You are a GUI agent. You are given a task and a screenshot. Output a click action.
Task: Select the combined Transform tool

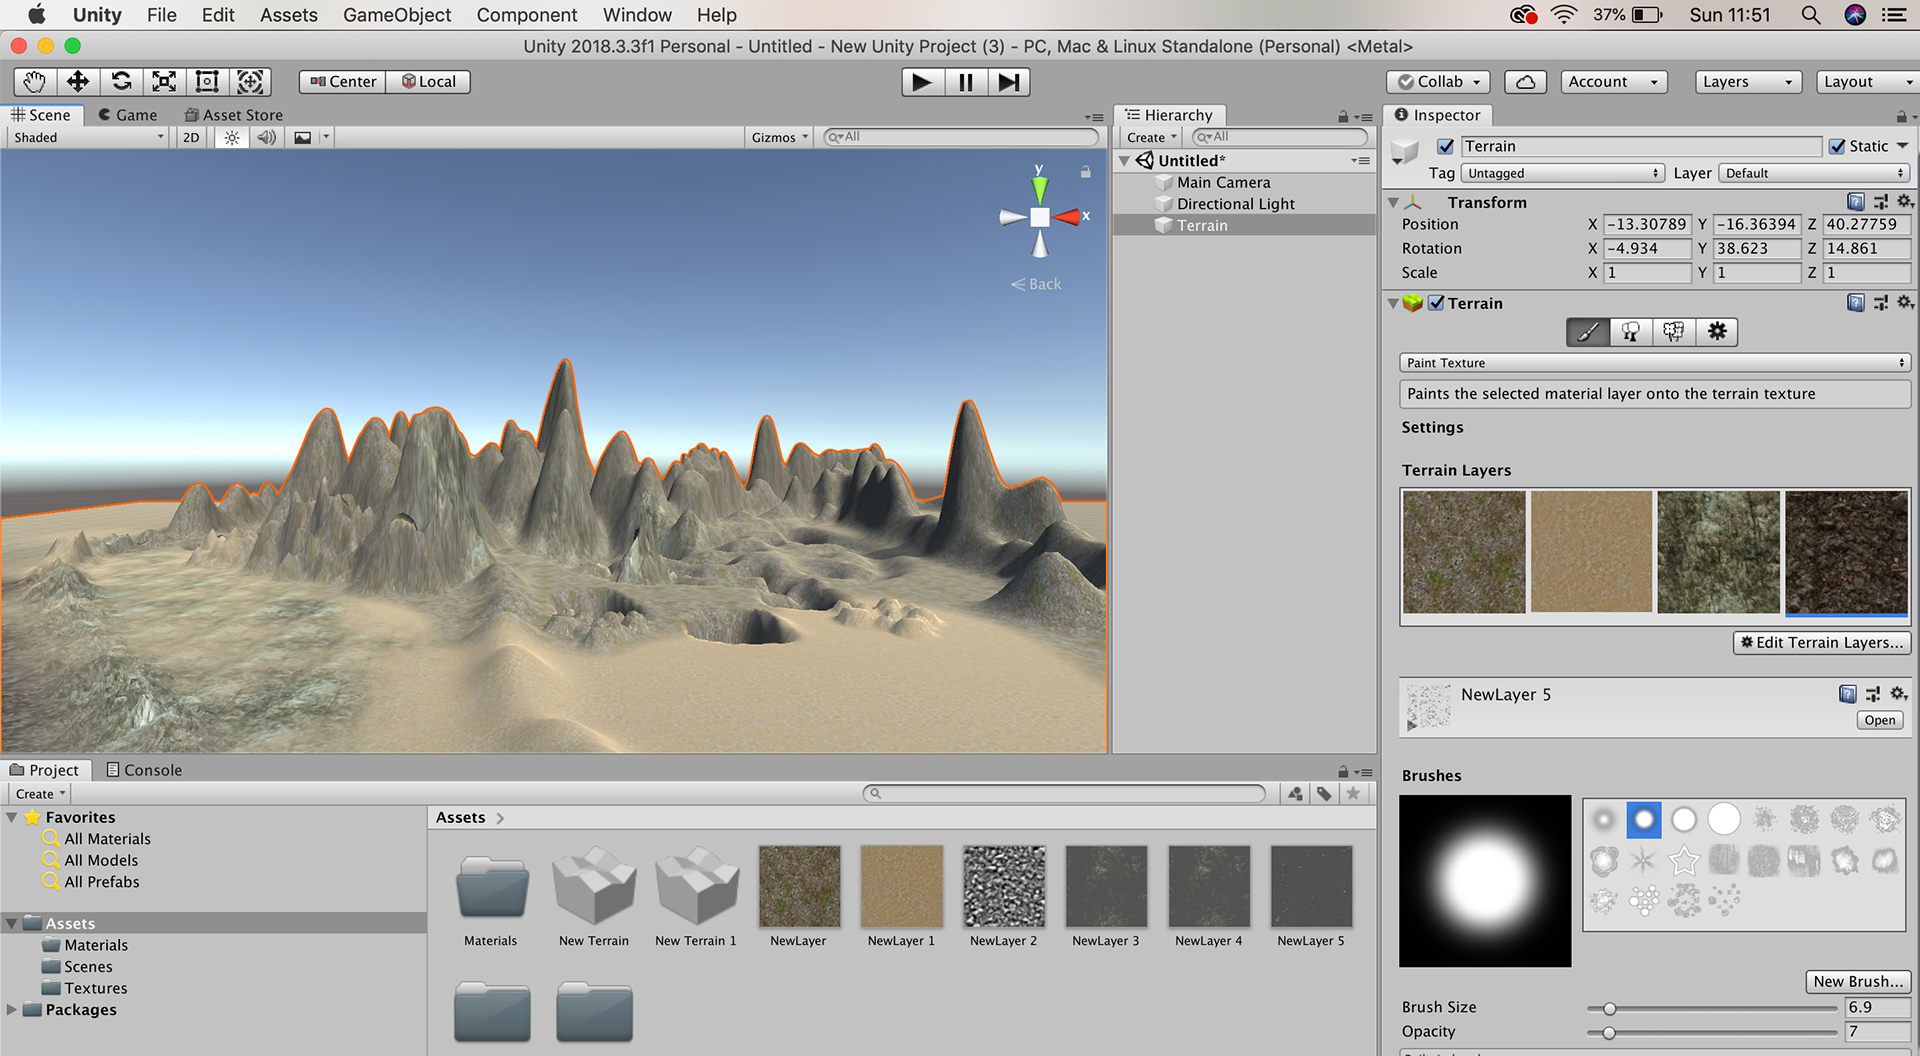tap(250, 82)
